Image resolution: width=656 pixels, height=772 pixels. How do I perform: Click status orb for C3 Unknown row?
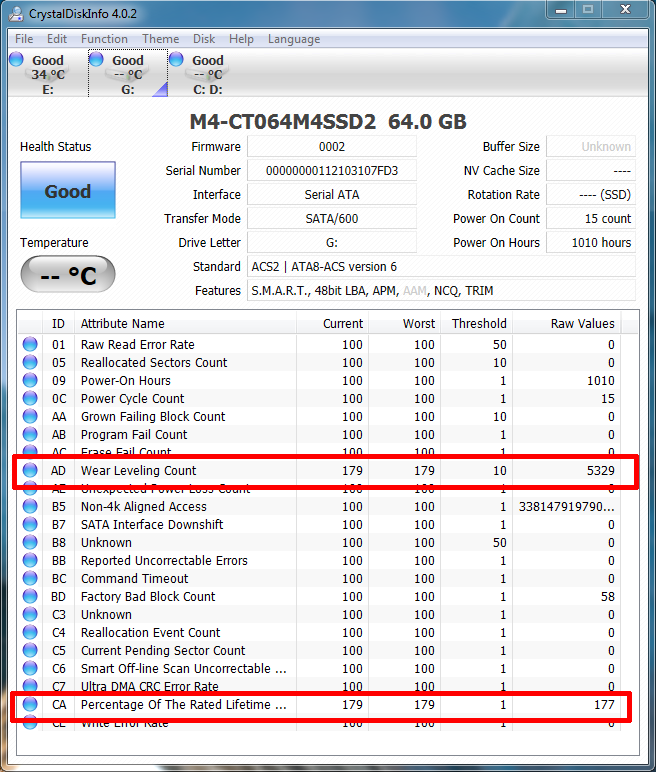30,614
